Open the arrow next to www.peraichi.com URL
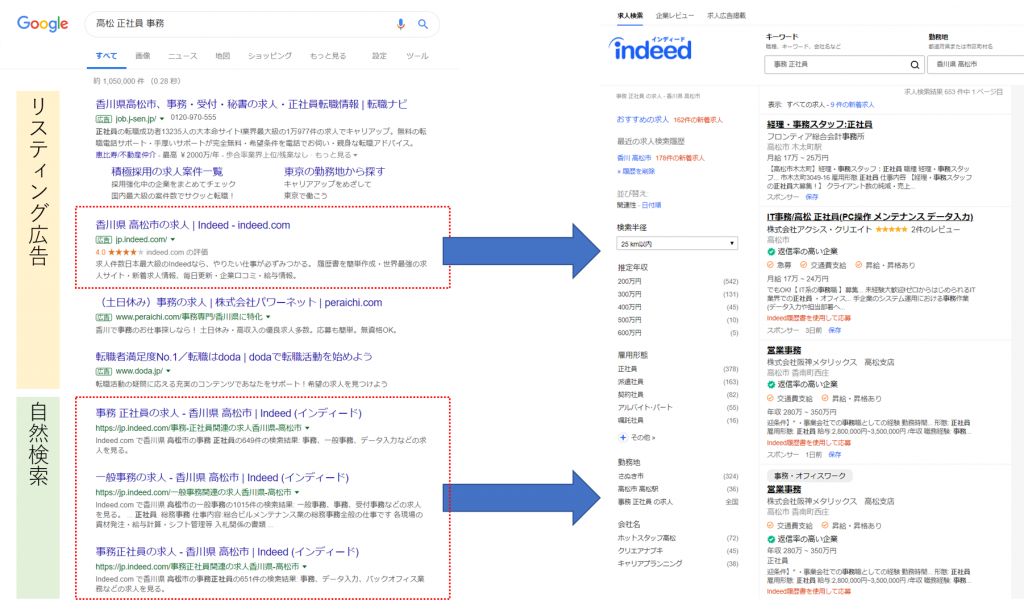 (x=268, y=317)
